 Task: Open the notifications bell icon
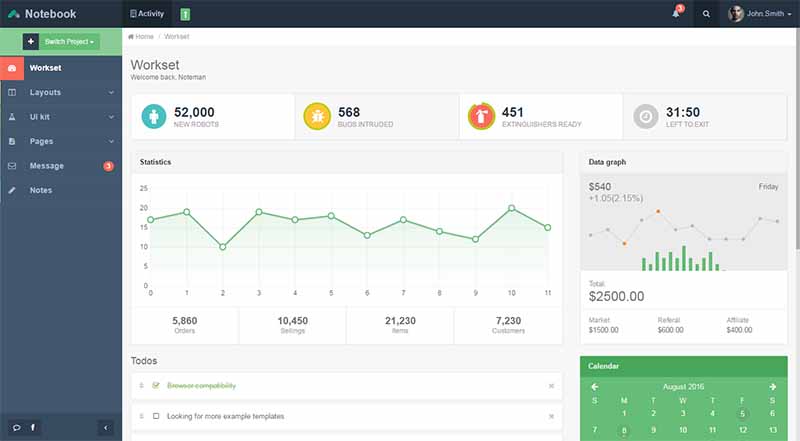[x=676, y=14]
